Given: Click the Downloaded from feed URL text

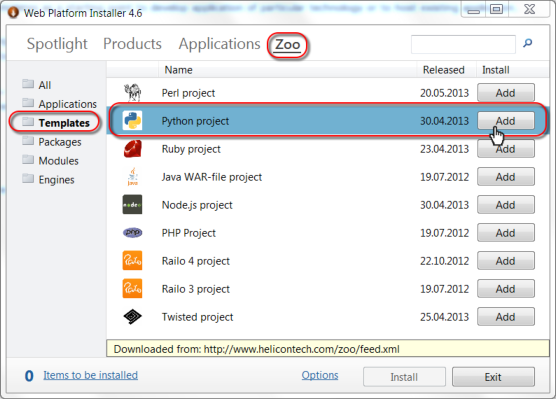Looking at the screenshot, I should (x=257, y=349).
